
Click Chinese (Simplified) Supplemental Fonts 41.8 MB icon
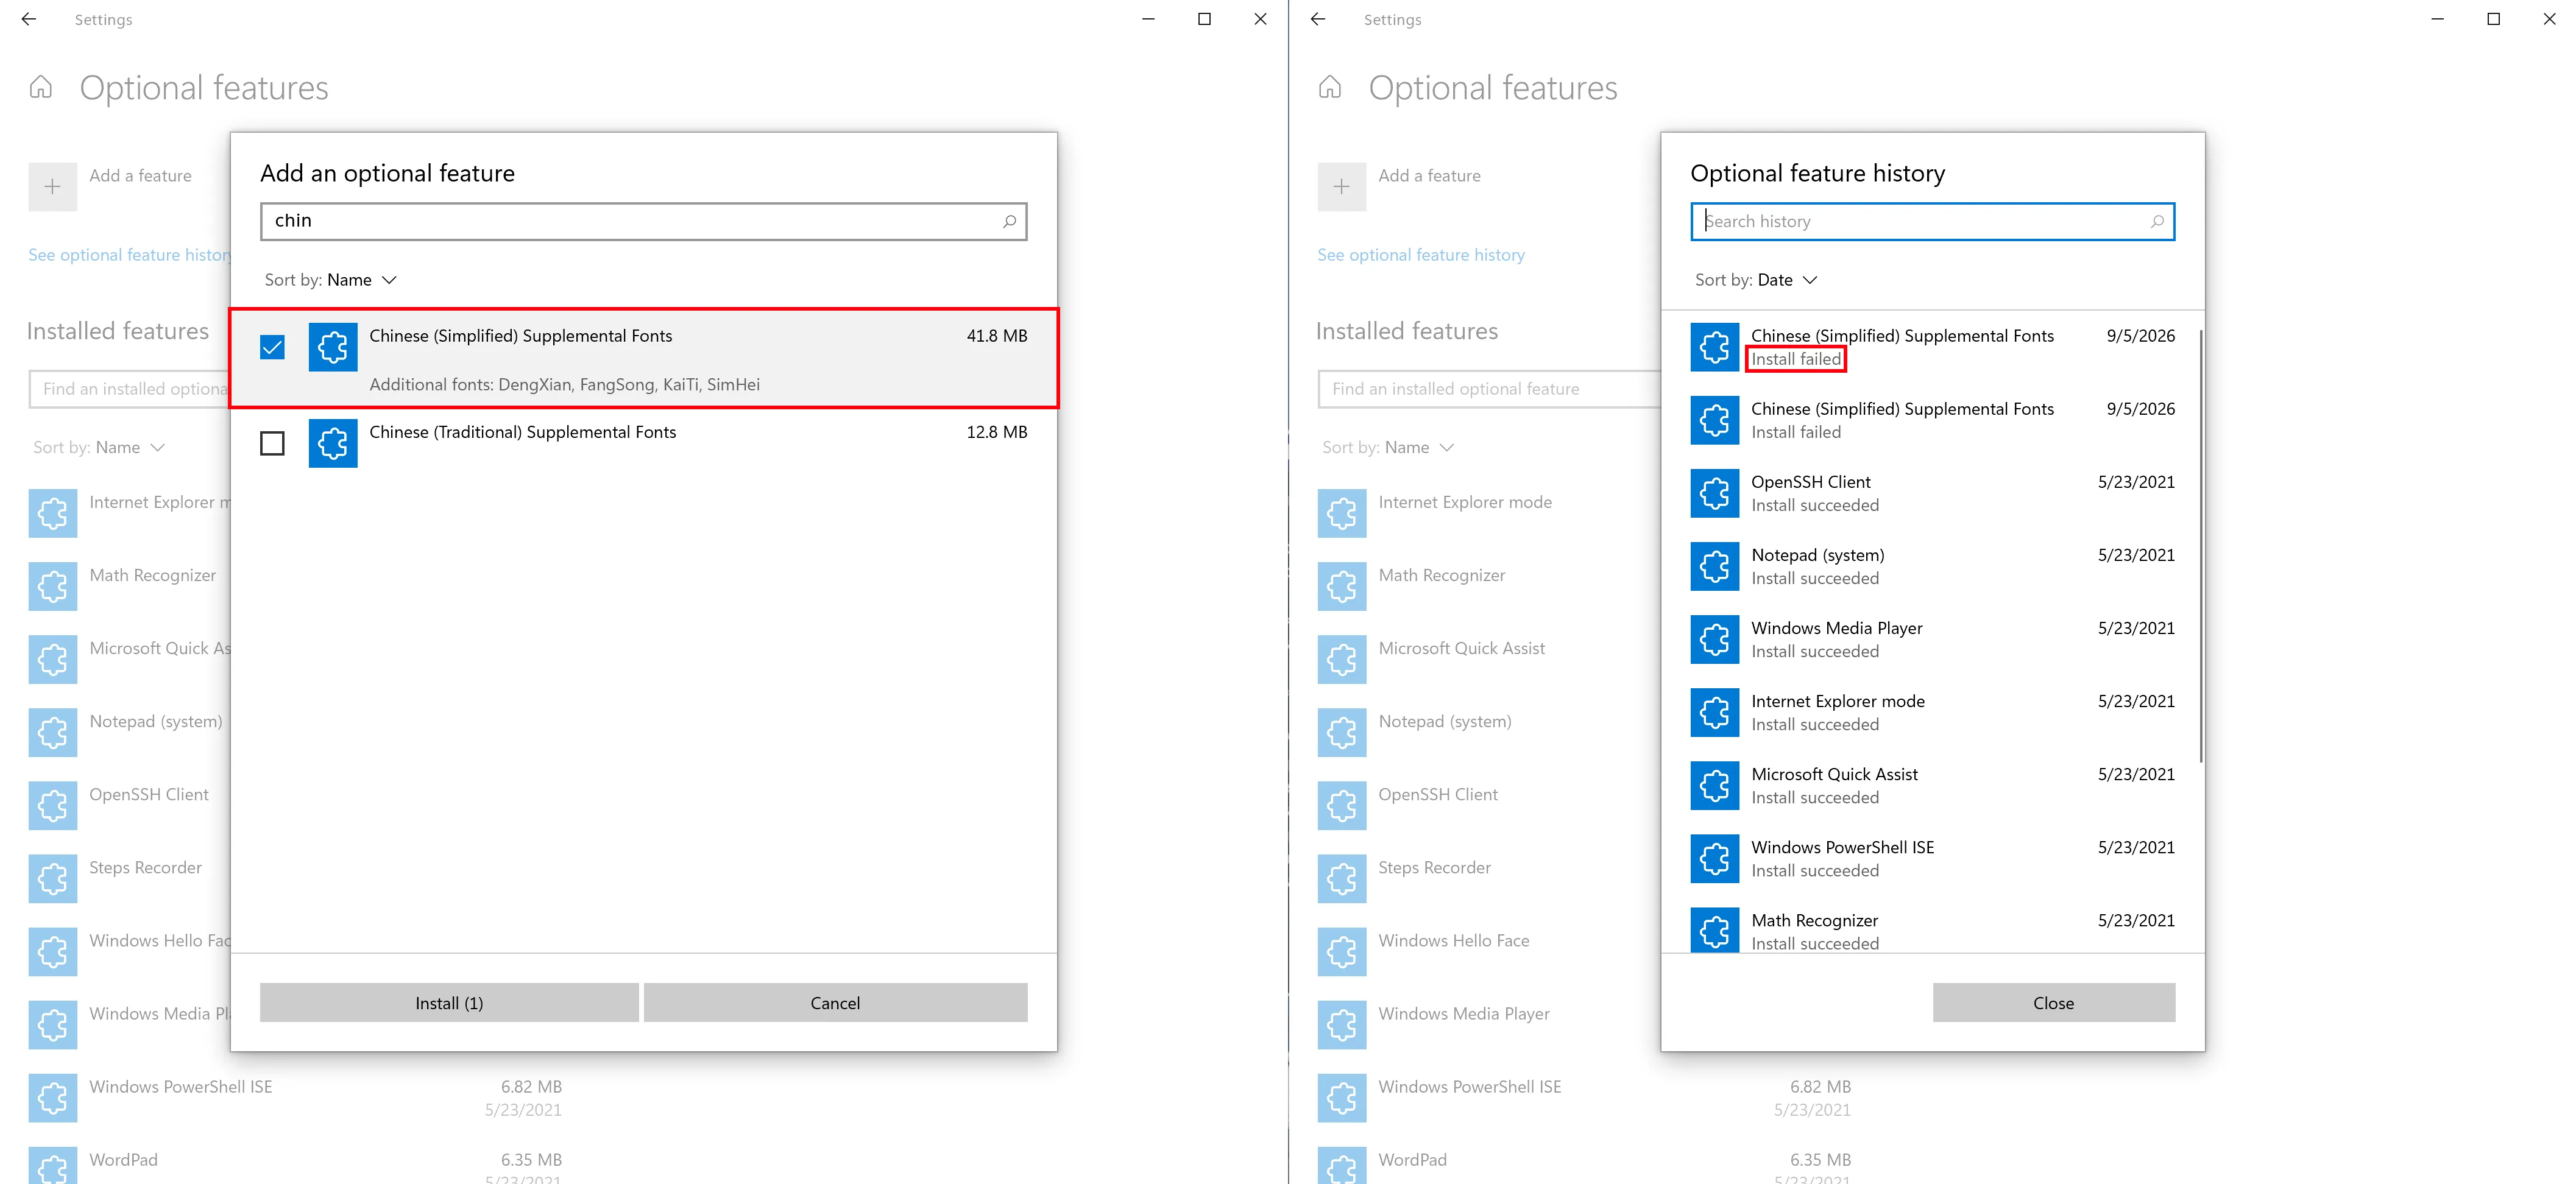(333, 347)
